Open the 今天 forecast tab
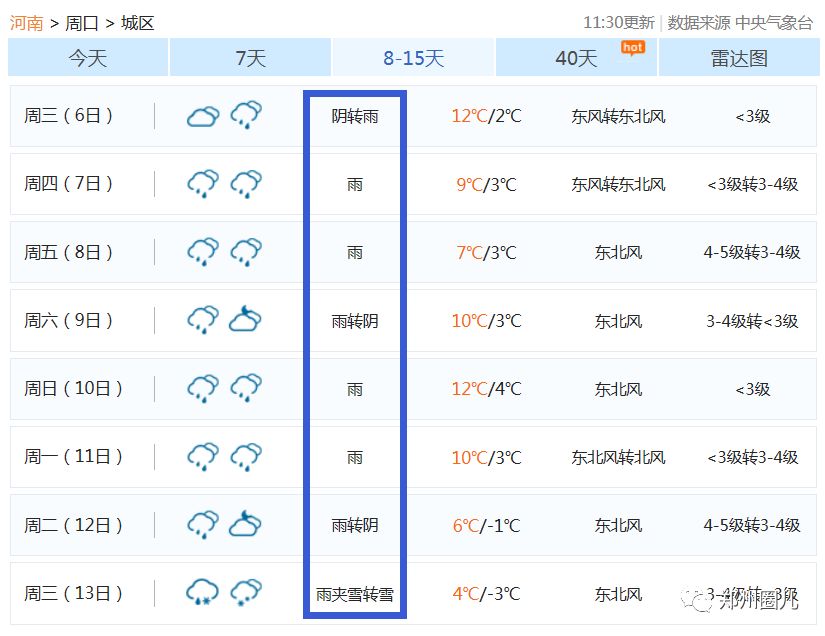Viewport: 825px width, 636px height. coord(88,58)
